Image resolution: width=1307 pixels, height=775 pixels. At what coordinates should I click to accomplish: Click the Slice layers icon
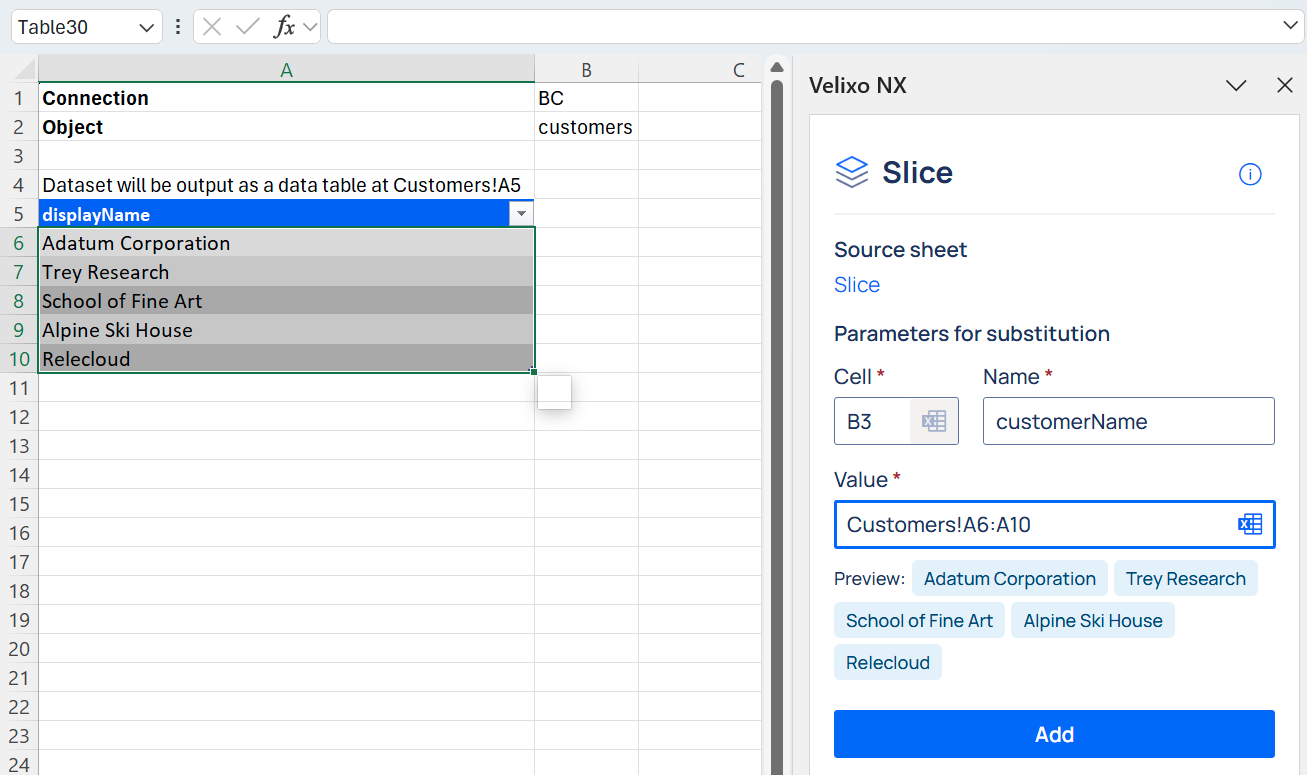(x=851, y=172)
